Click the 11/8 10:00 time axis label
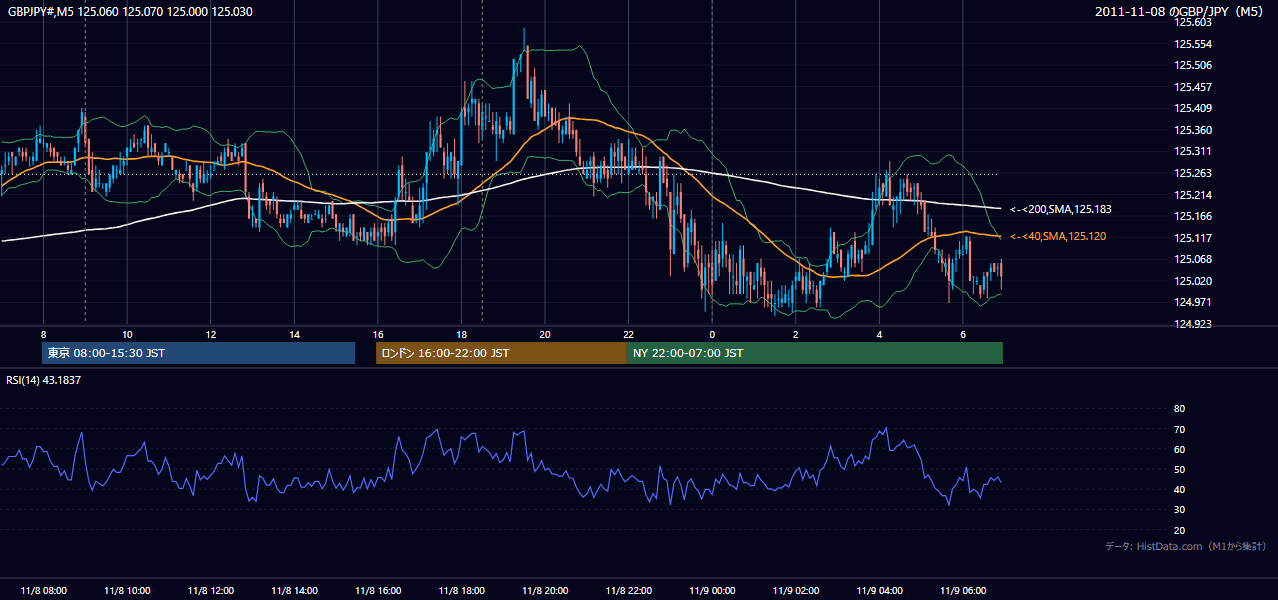This screenshot has height=600, width=1278. click(x=127, y=591)
